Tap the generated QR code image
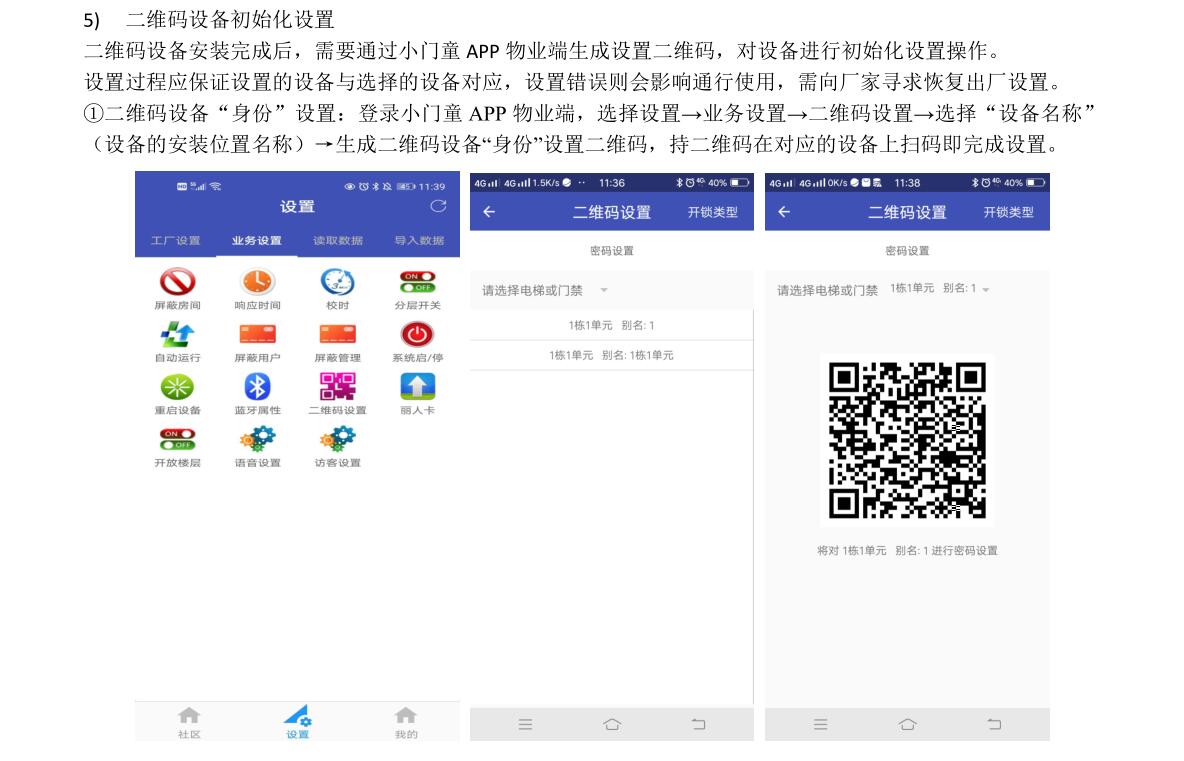1184x761 pixels. tap(907, 440)
